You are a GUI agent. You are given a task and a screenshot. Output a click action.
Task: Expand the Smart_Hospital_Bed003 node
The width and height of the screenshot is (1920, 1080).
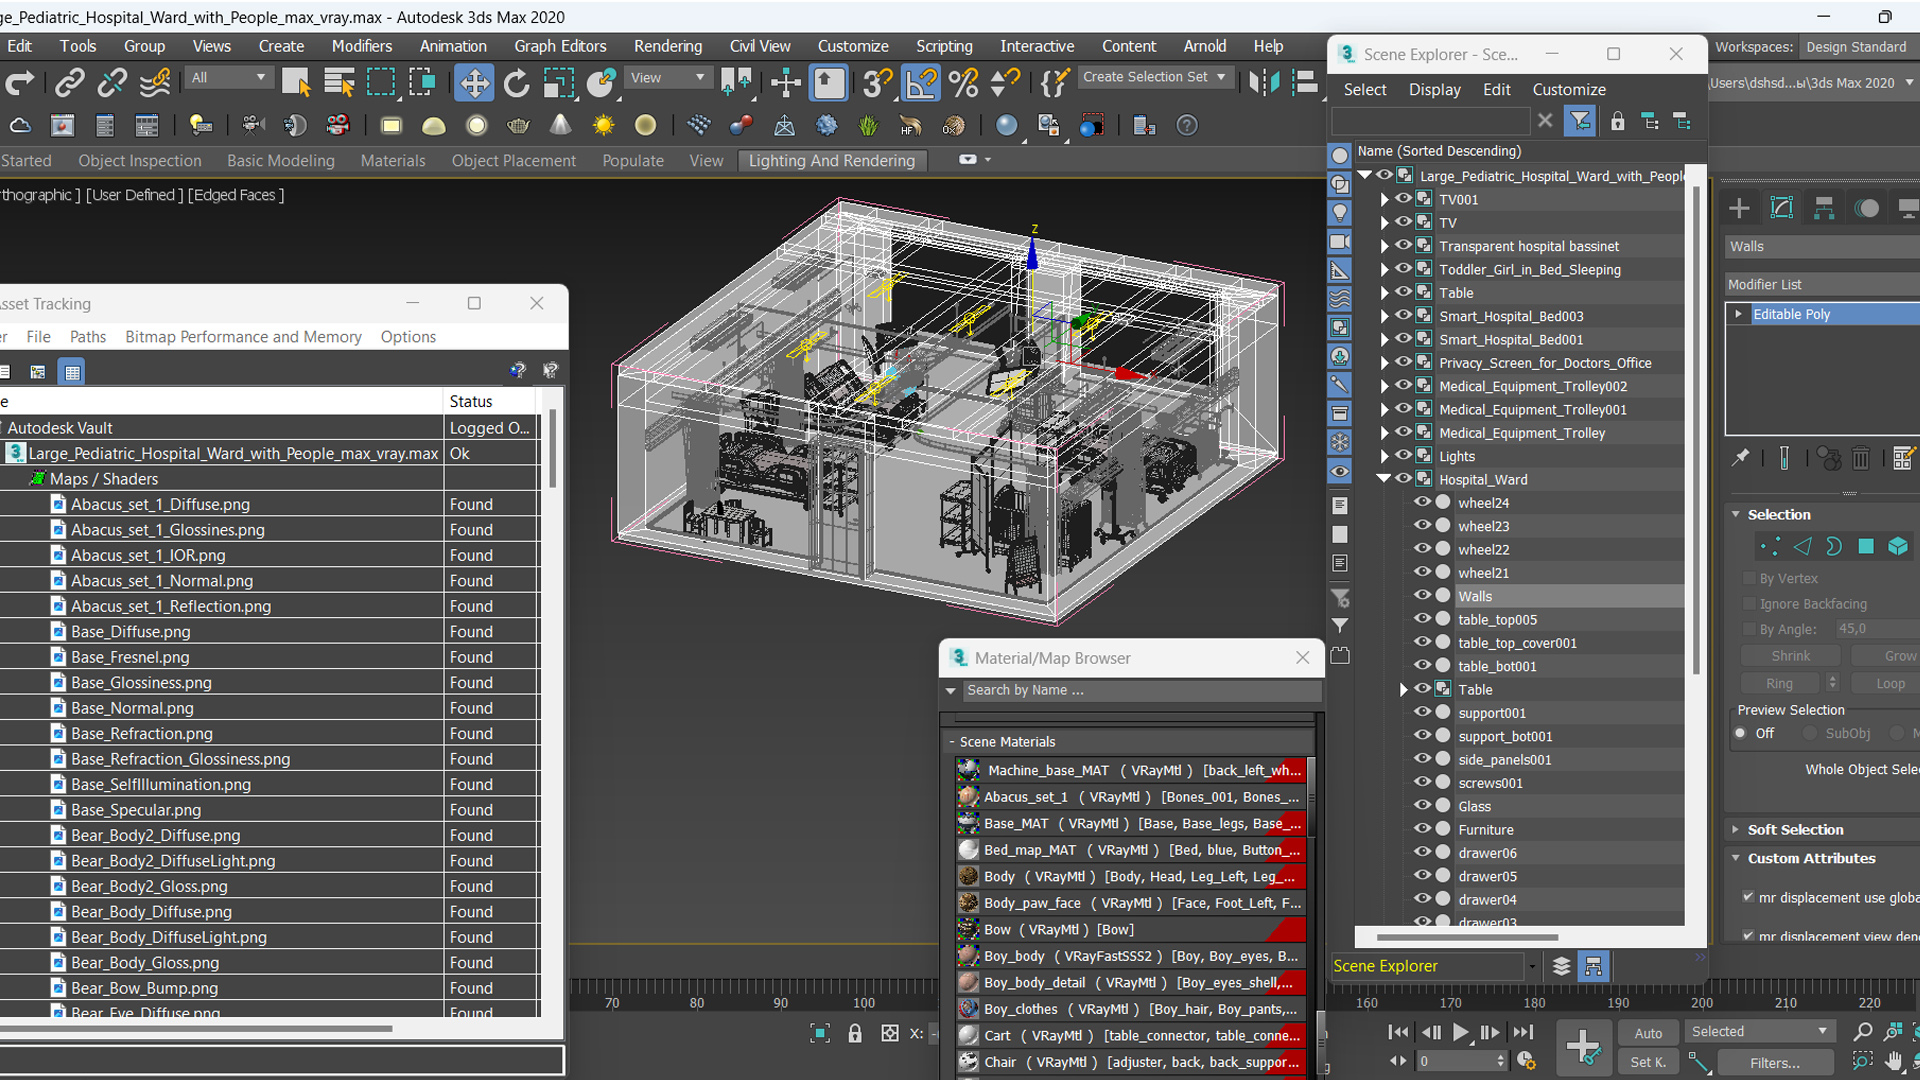tap(1385, 316)
